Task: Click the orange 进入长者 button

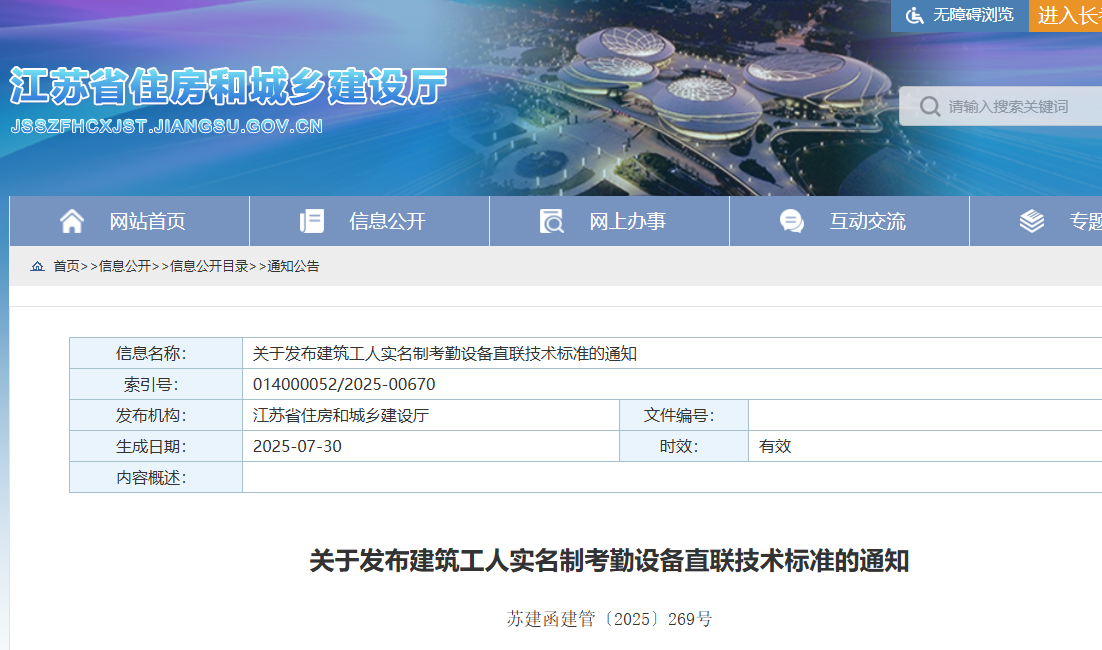Action: pos(1069,15)
